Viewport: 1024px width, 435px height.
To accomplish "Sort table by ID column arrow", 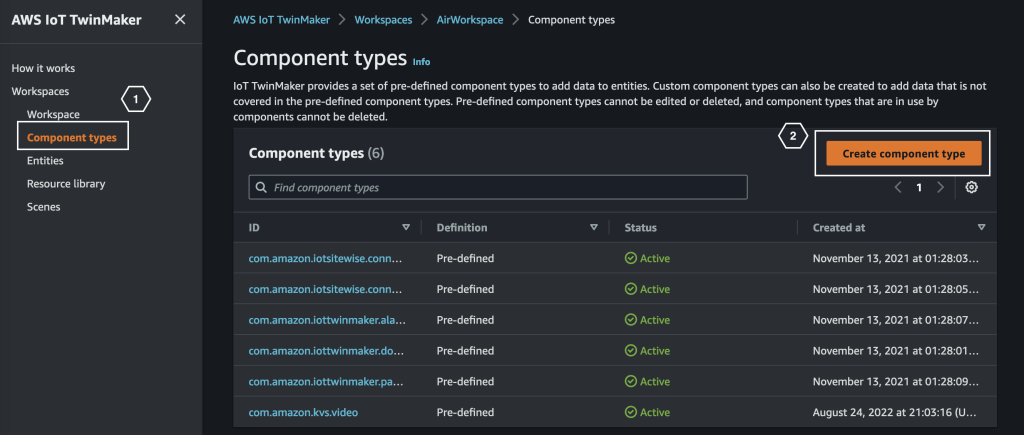I will 405,228.
